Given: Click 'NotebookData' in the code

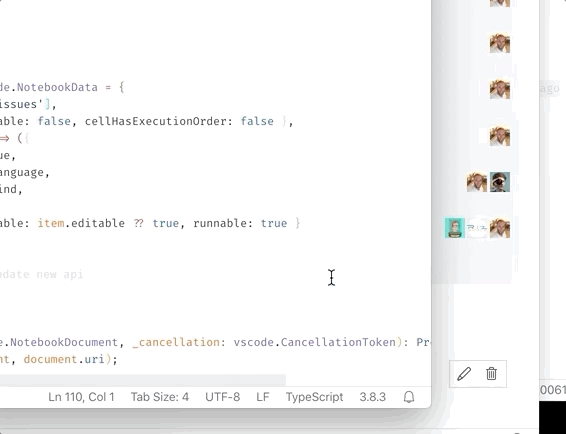Looking at the screenshot, I should click(x=57, y=87).
